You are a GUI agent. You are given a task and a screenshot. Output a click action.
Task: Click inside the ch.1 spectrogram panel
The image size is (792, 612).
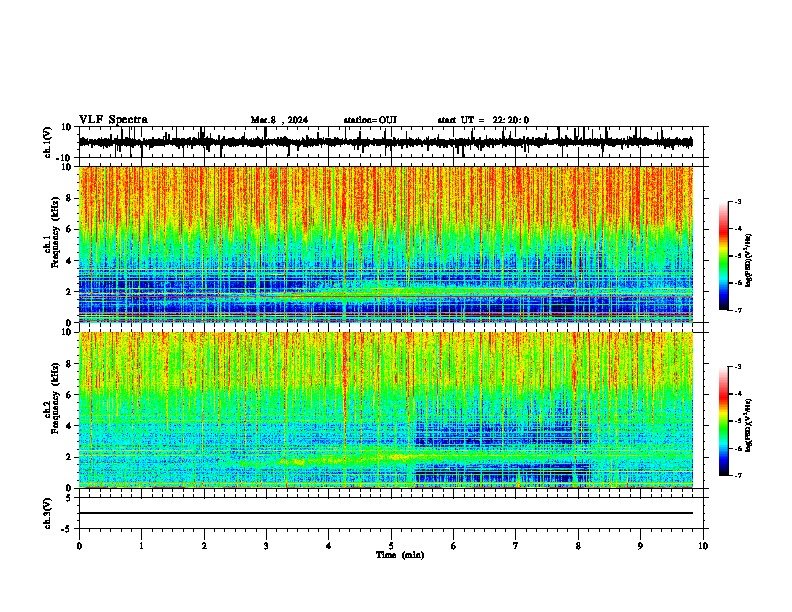[385, 244]
